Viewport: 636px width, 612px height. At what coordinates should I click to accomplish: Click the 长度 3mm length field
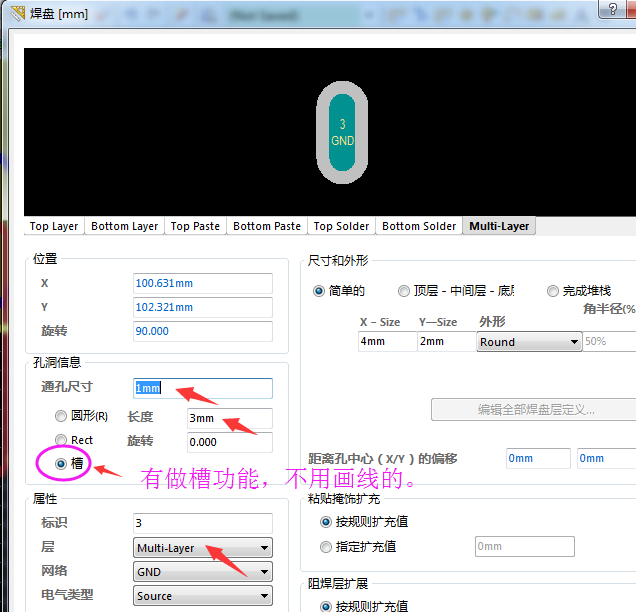click(229, 418)
